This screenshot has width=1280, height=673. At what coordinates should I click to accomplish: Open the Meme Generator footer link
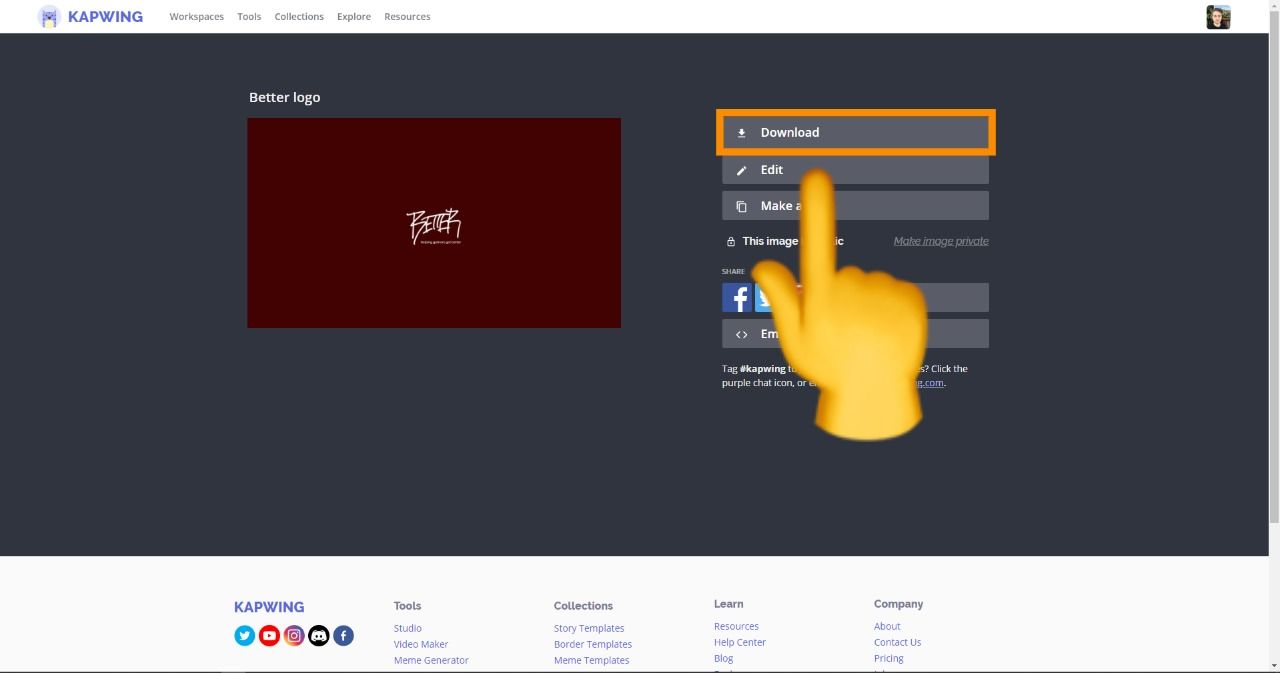click(431, 660)
